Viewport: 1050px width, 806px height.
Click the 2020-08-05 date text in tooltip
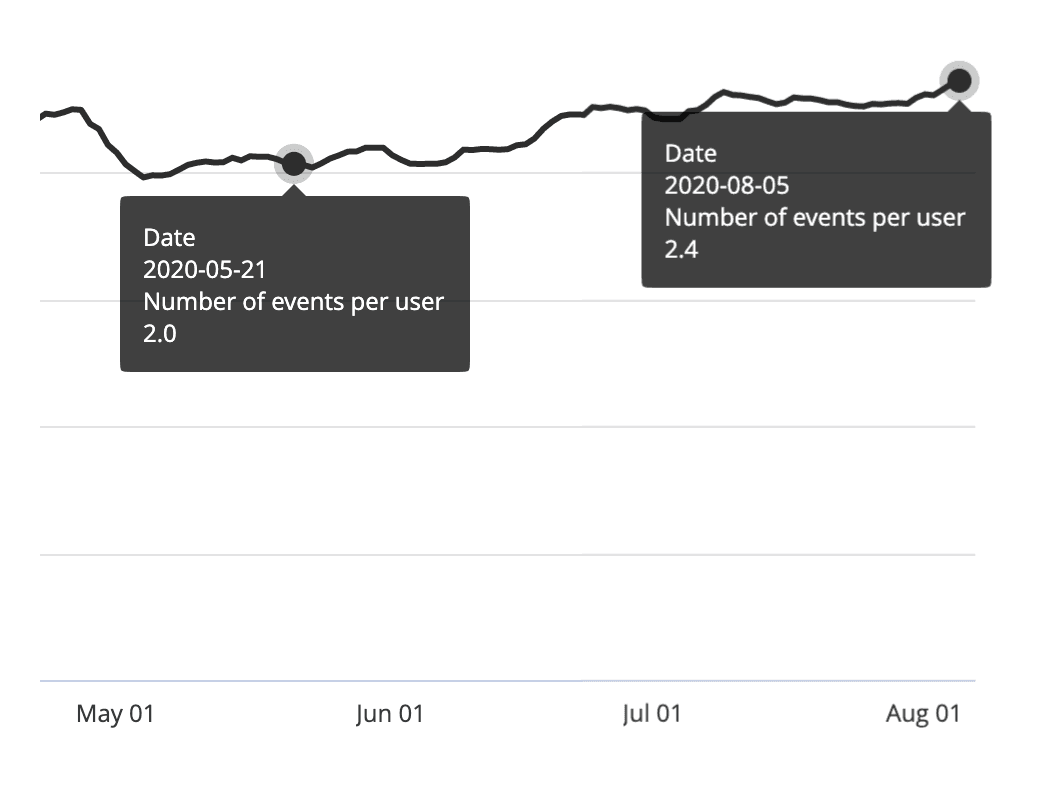coord(727,186)
